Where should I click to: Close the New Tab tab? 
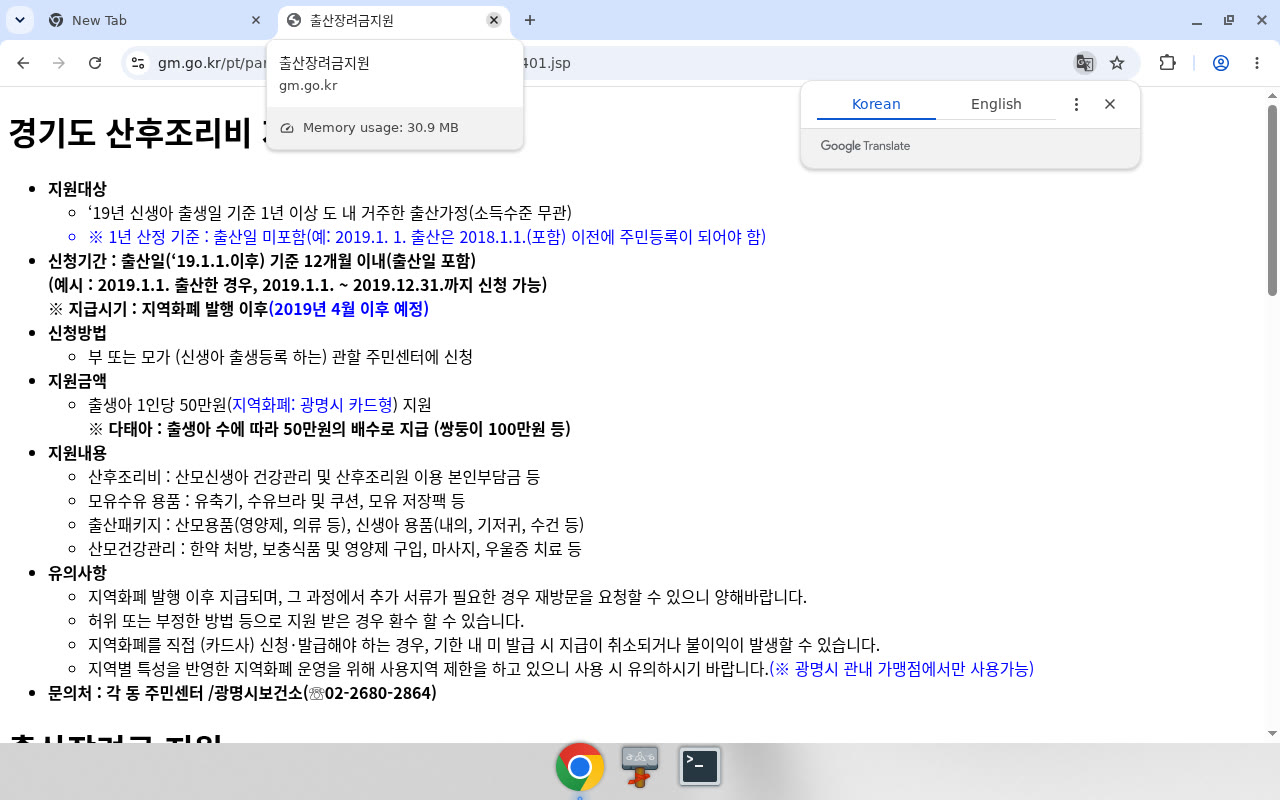tap(256, 20)
